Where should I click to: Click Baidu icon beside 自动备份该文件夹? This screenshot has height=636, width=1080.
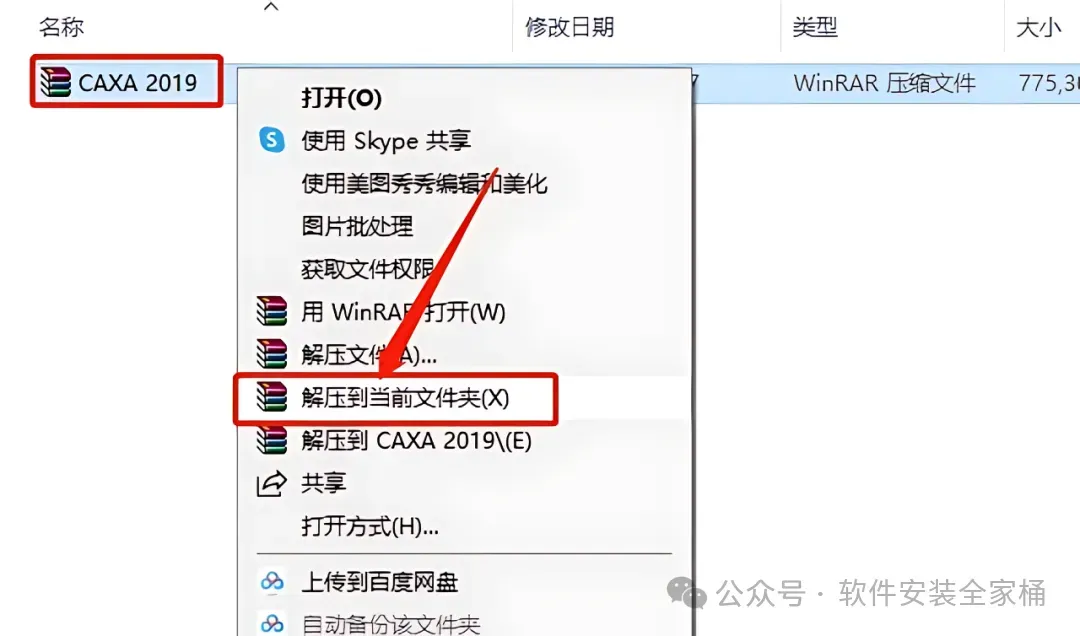271,624
